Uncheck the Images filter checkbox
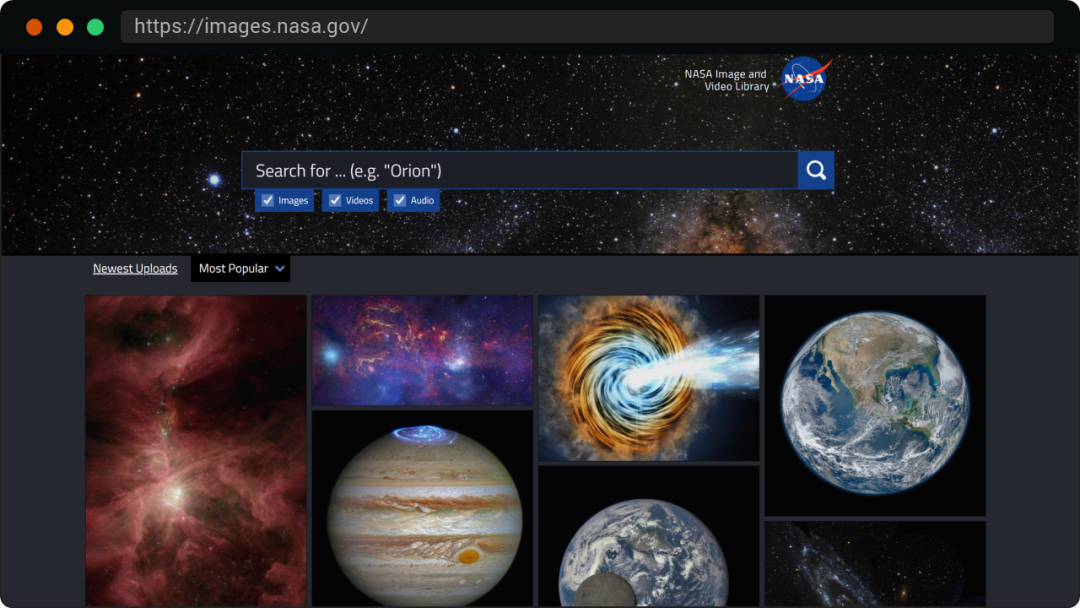Viewport: 1080px width, 608px height. pyautogui.click(x=268, y=200)
